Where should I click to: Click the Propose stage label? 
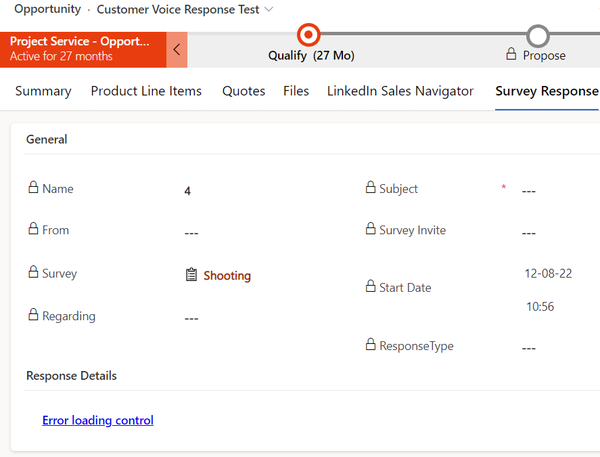[544, 55]
